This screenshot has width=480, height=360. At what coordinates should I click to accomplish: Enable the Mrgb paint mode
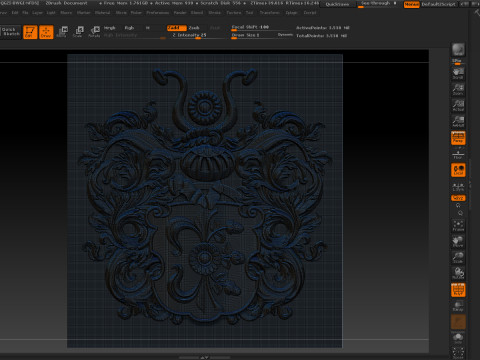(x=110, y=28)
